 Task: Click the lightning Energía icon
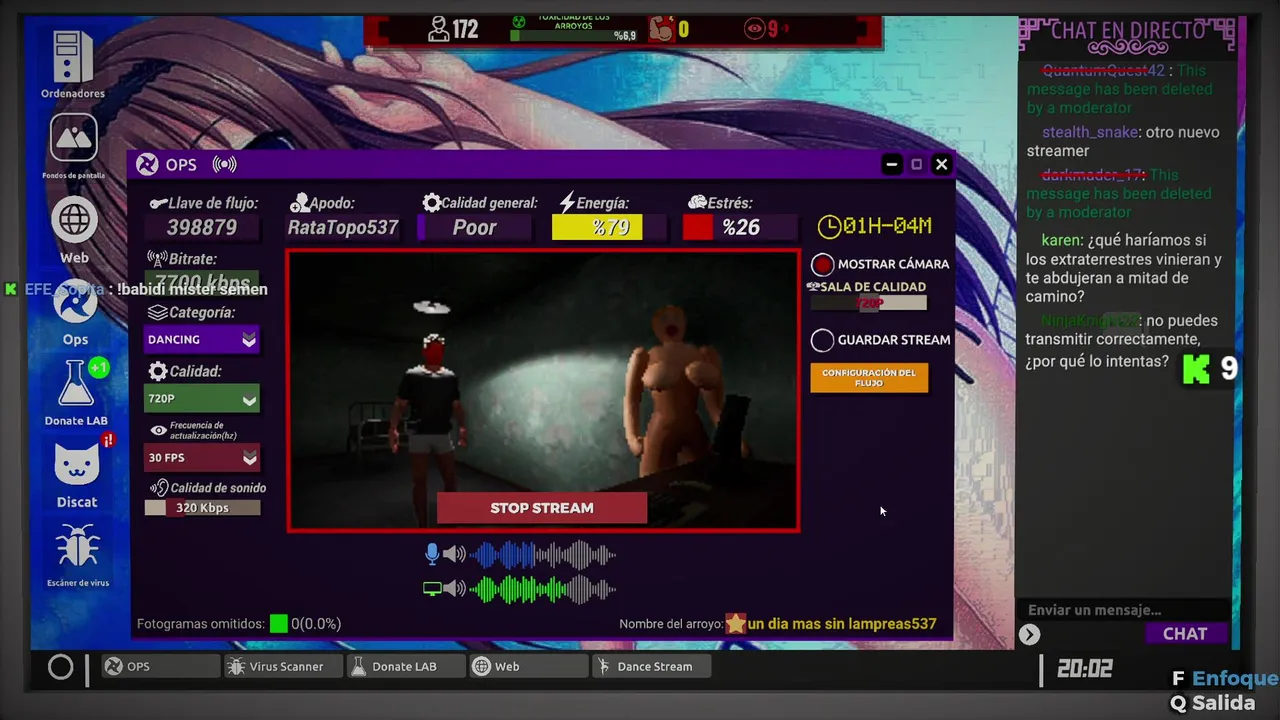(567, 203)
